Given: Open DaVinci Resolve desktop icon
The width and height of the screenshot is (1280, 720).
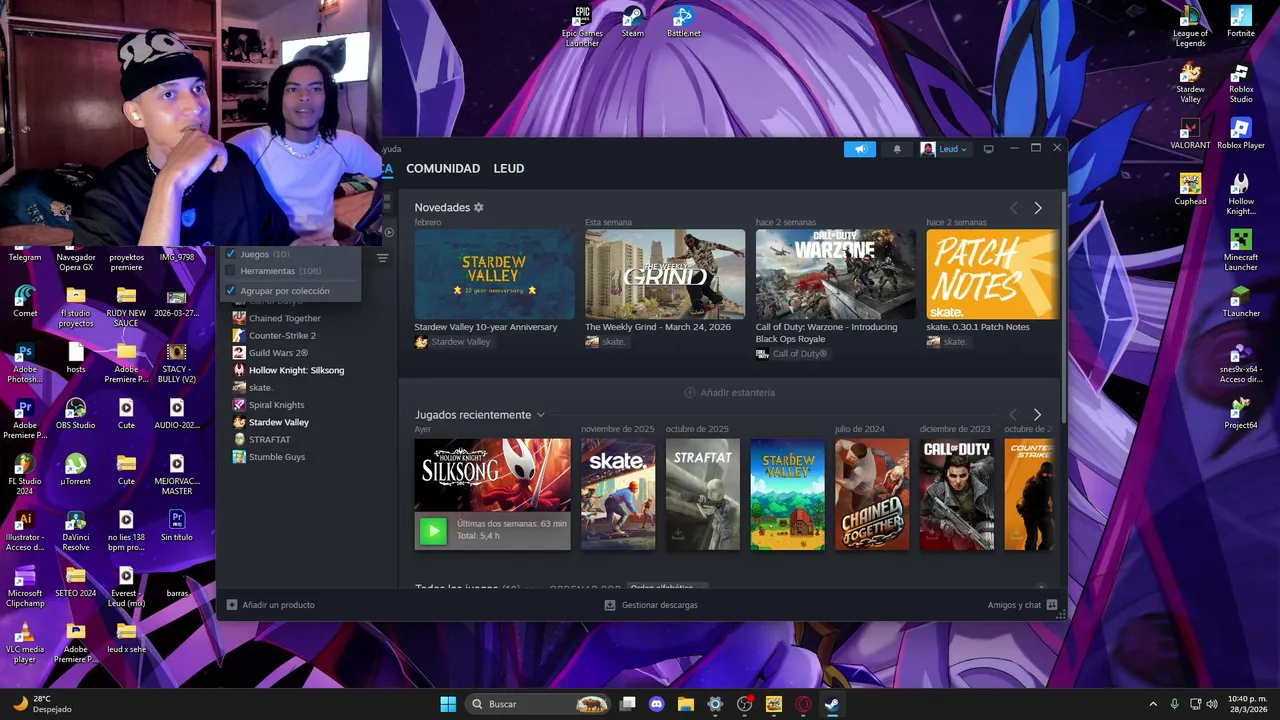Looking at the screenshot, I should tap(76, 531).
